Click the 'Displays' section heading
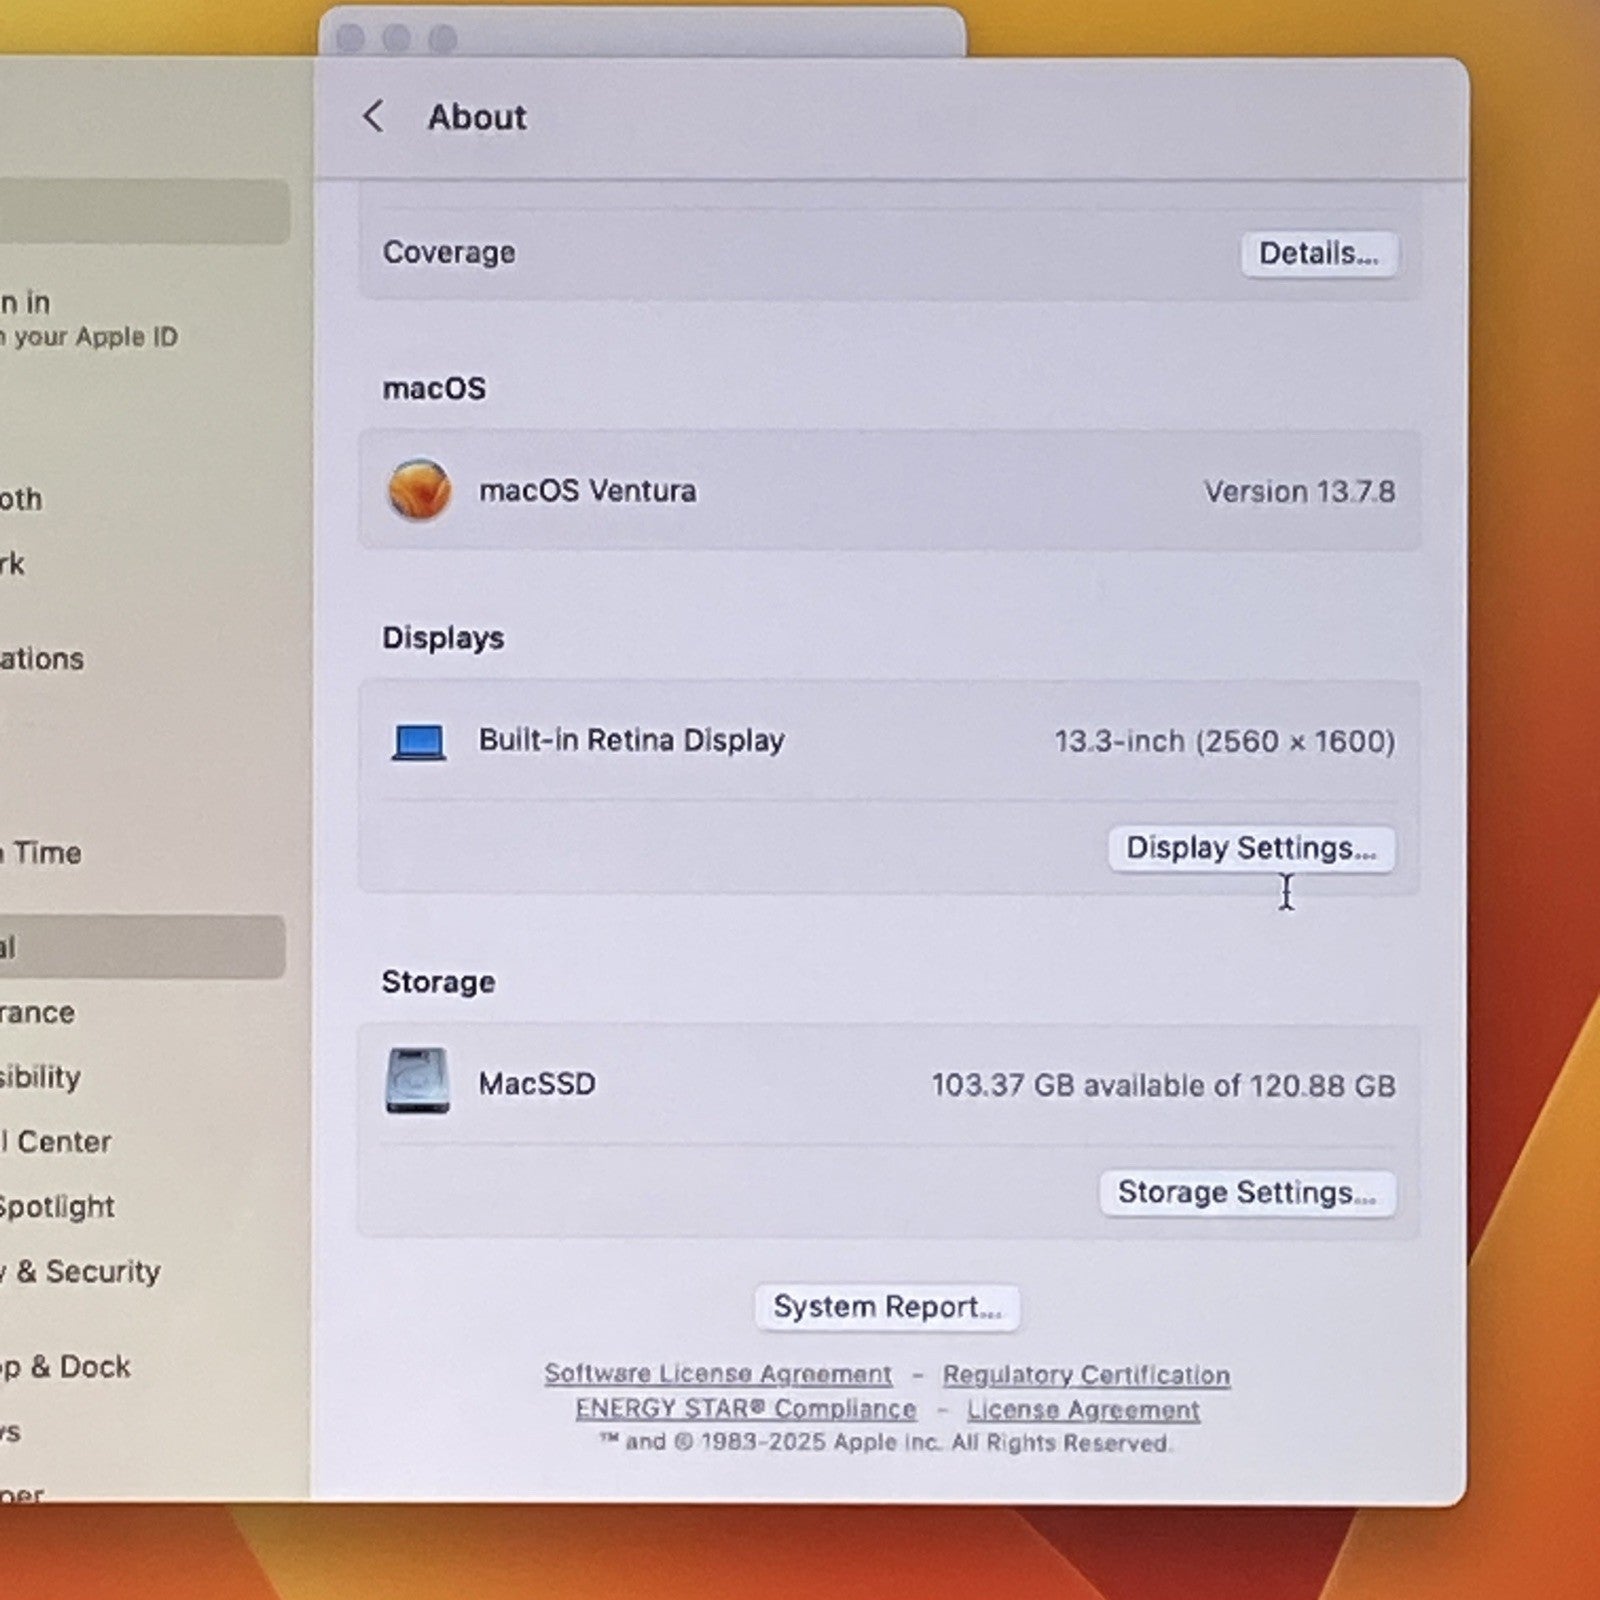 pyautogui.click(x=443, y=638)
